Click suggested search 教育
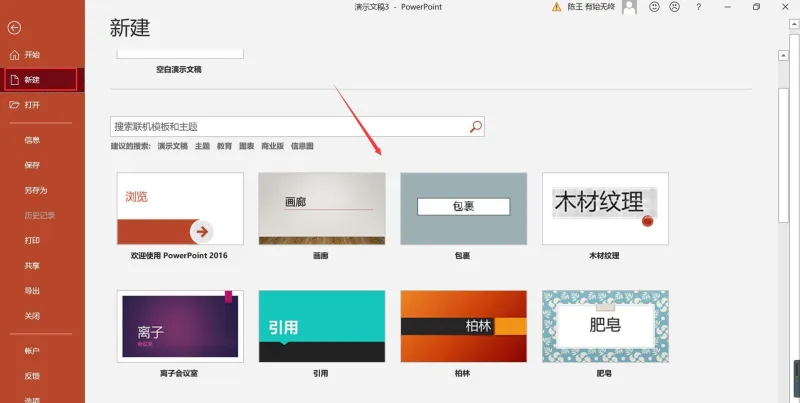Screen dimensions: 800x403 224,146
